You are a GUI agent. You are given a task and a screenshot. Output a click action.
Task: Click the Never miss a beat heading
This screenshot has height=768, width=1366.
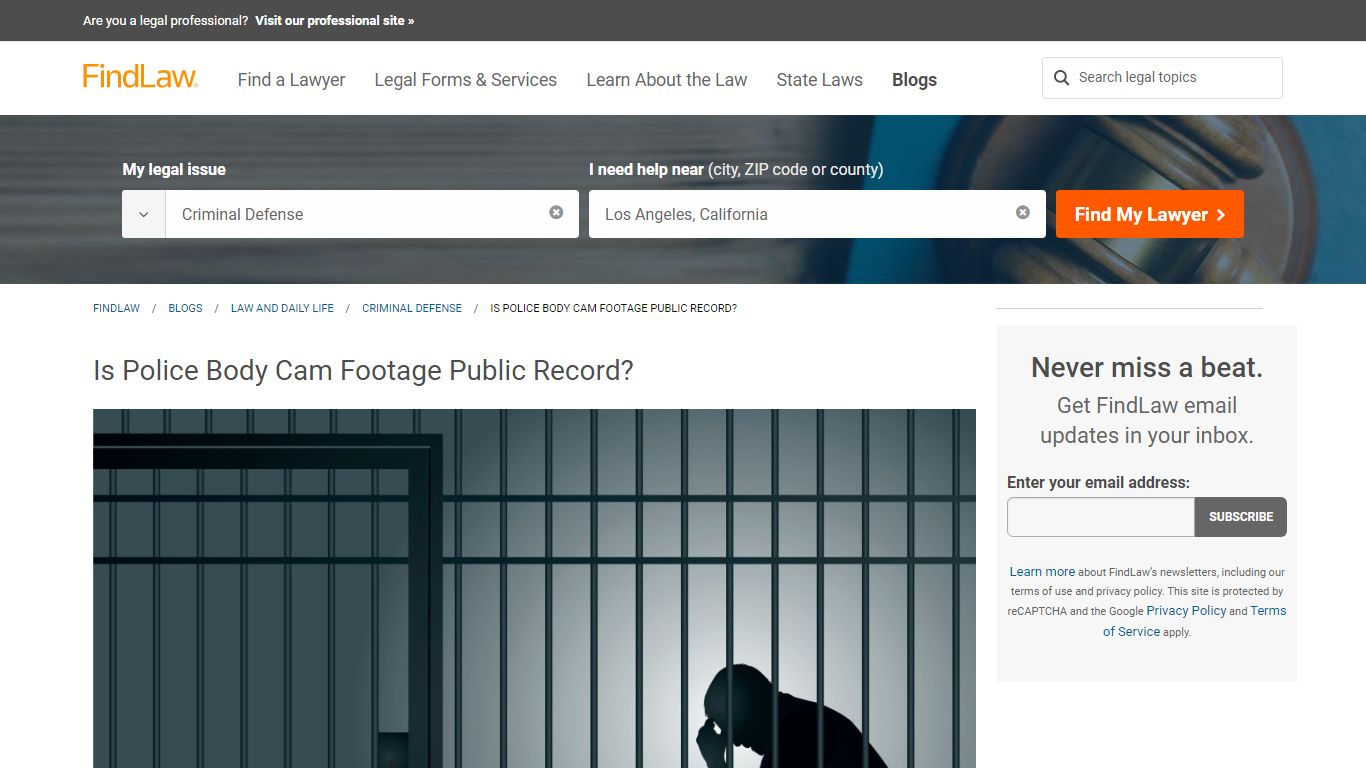coord(1147,368)
